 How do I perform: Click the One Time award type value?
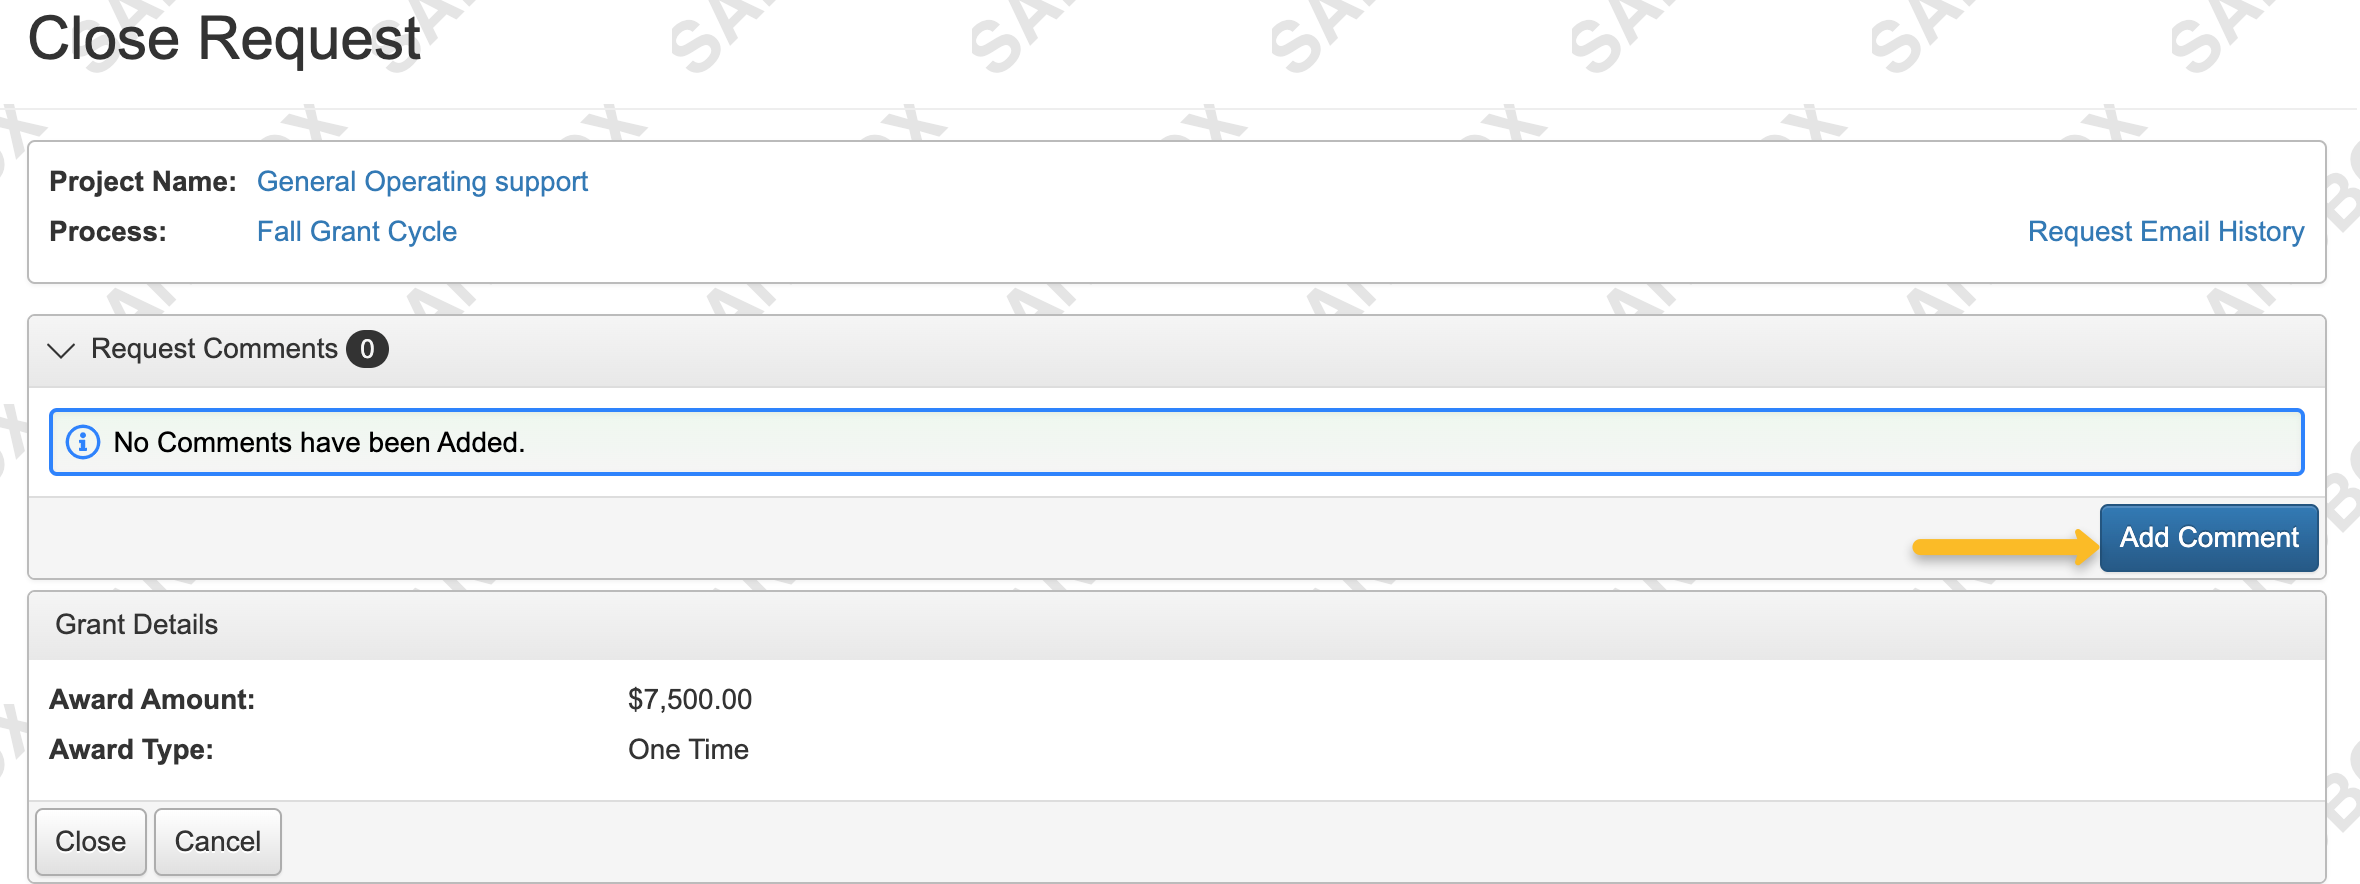(x=688, y=749)
